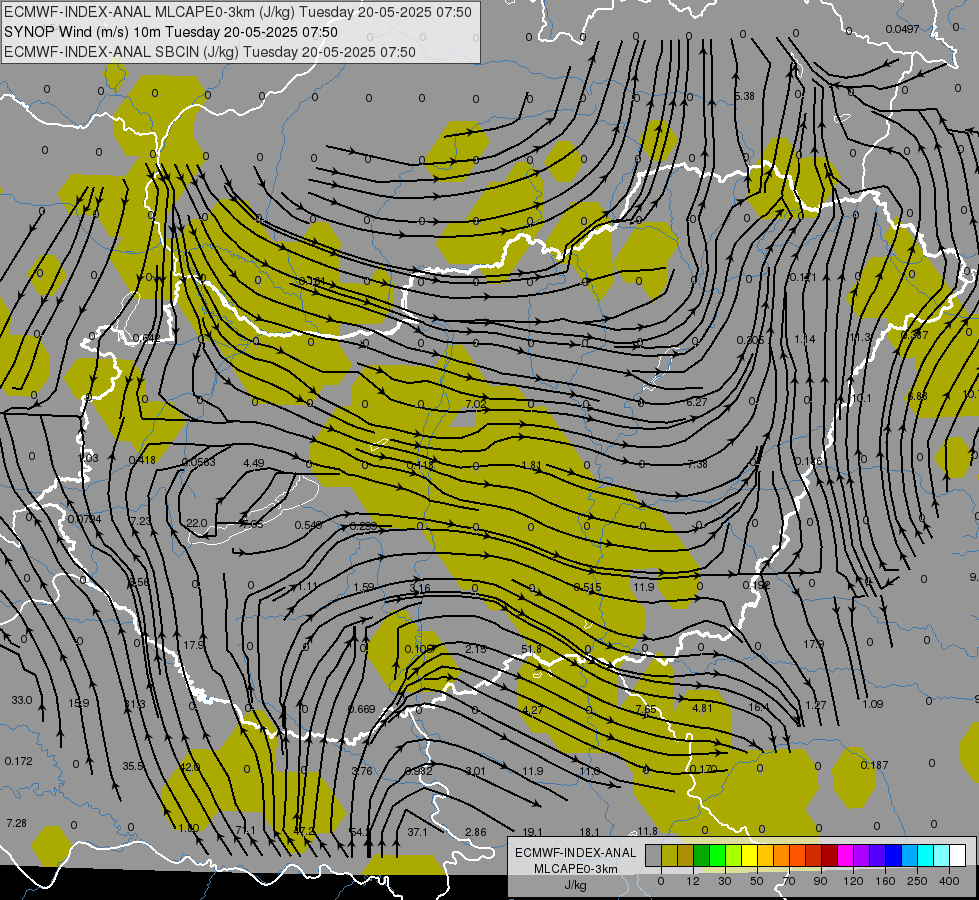Click the map value 4.81
Image resolution: width=979 pixels, height=900 pixels.
tap(702, 708)
